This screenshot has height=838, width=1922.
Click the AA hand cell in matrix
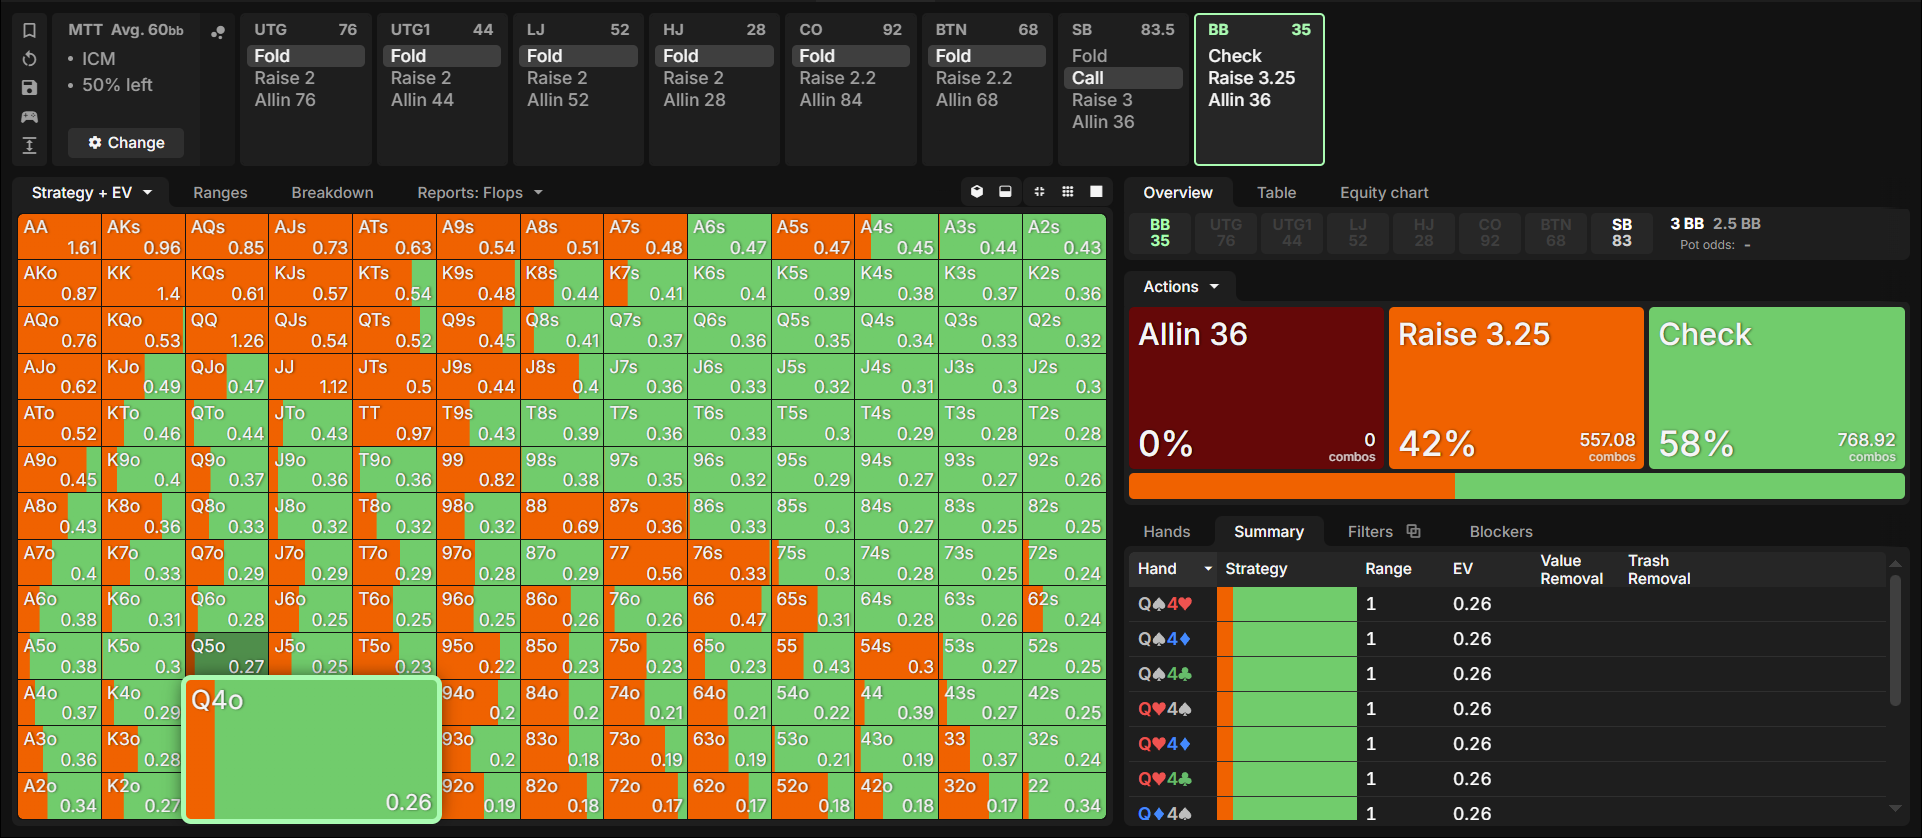tap(60, 237)
